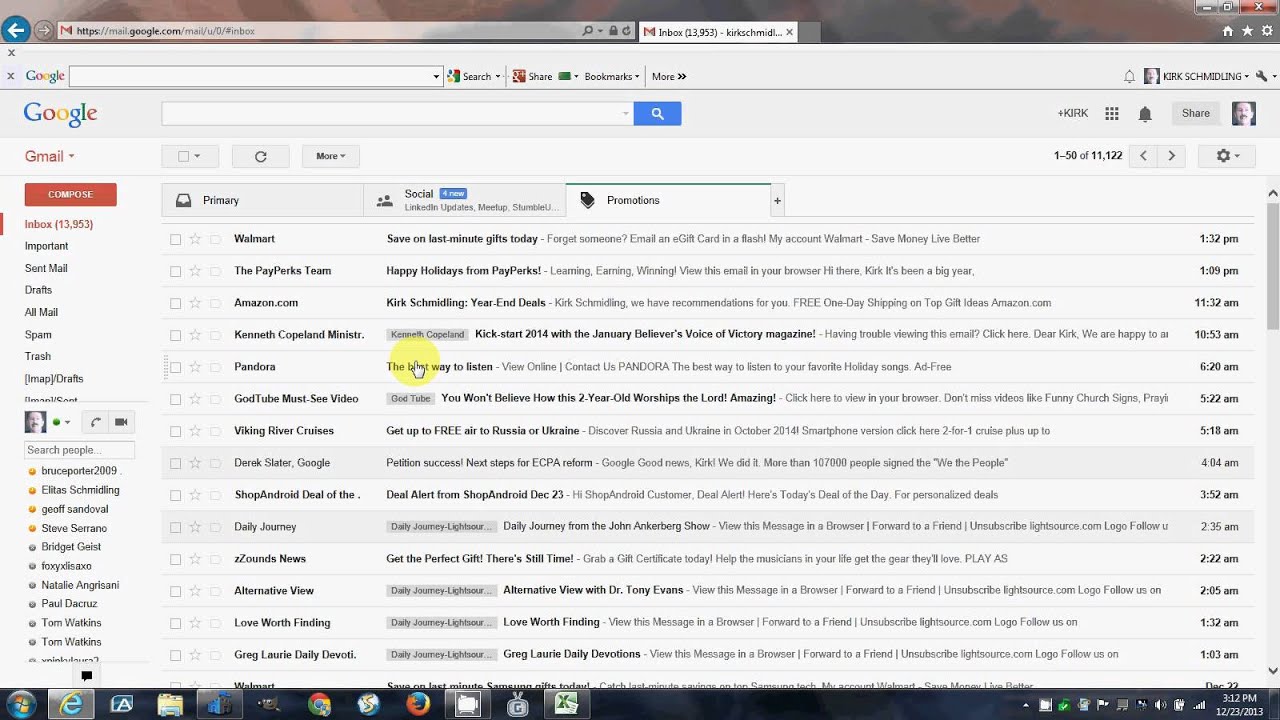Image resolution: width=1280 pixels, height=720 pixels.
Task: Star the Walmart gifts email
Action: click(x=195, y=239)
